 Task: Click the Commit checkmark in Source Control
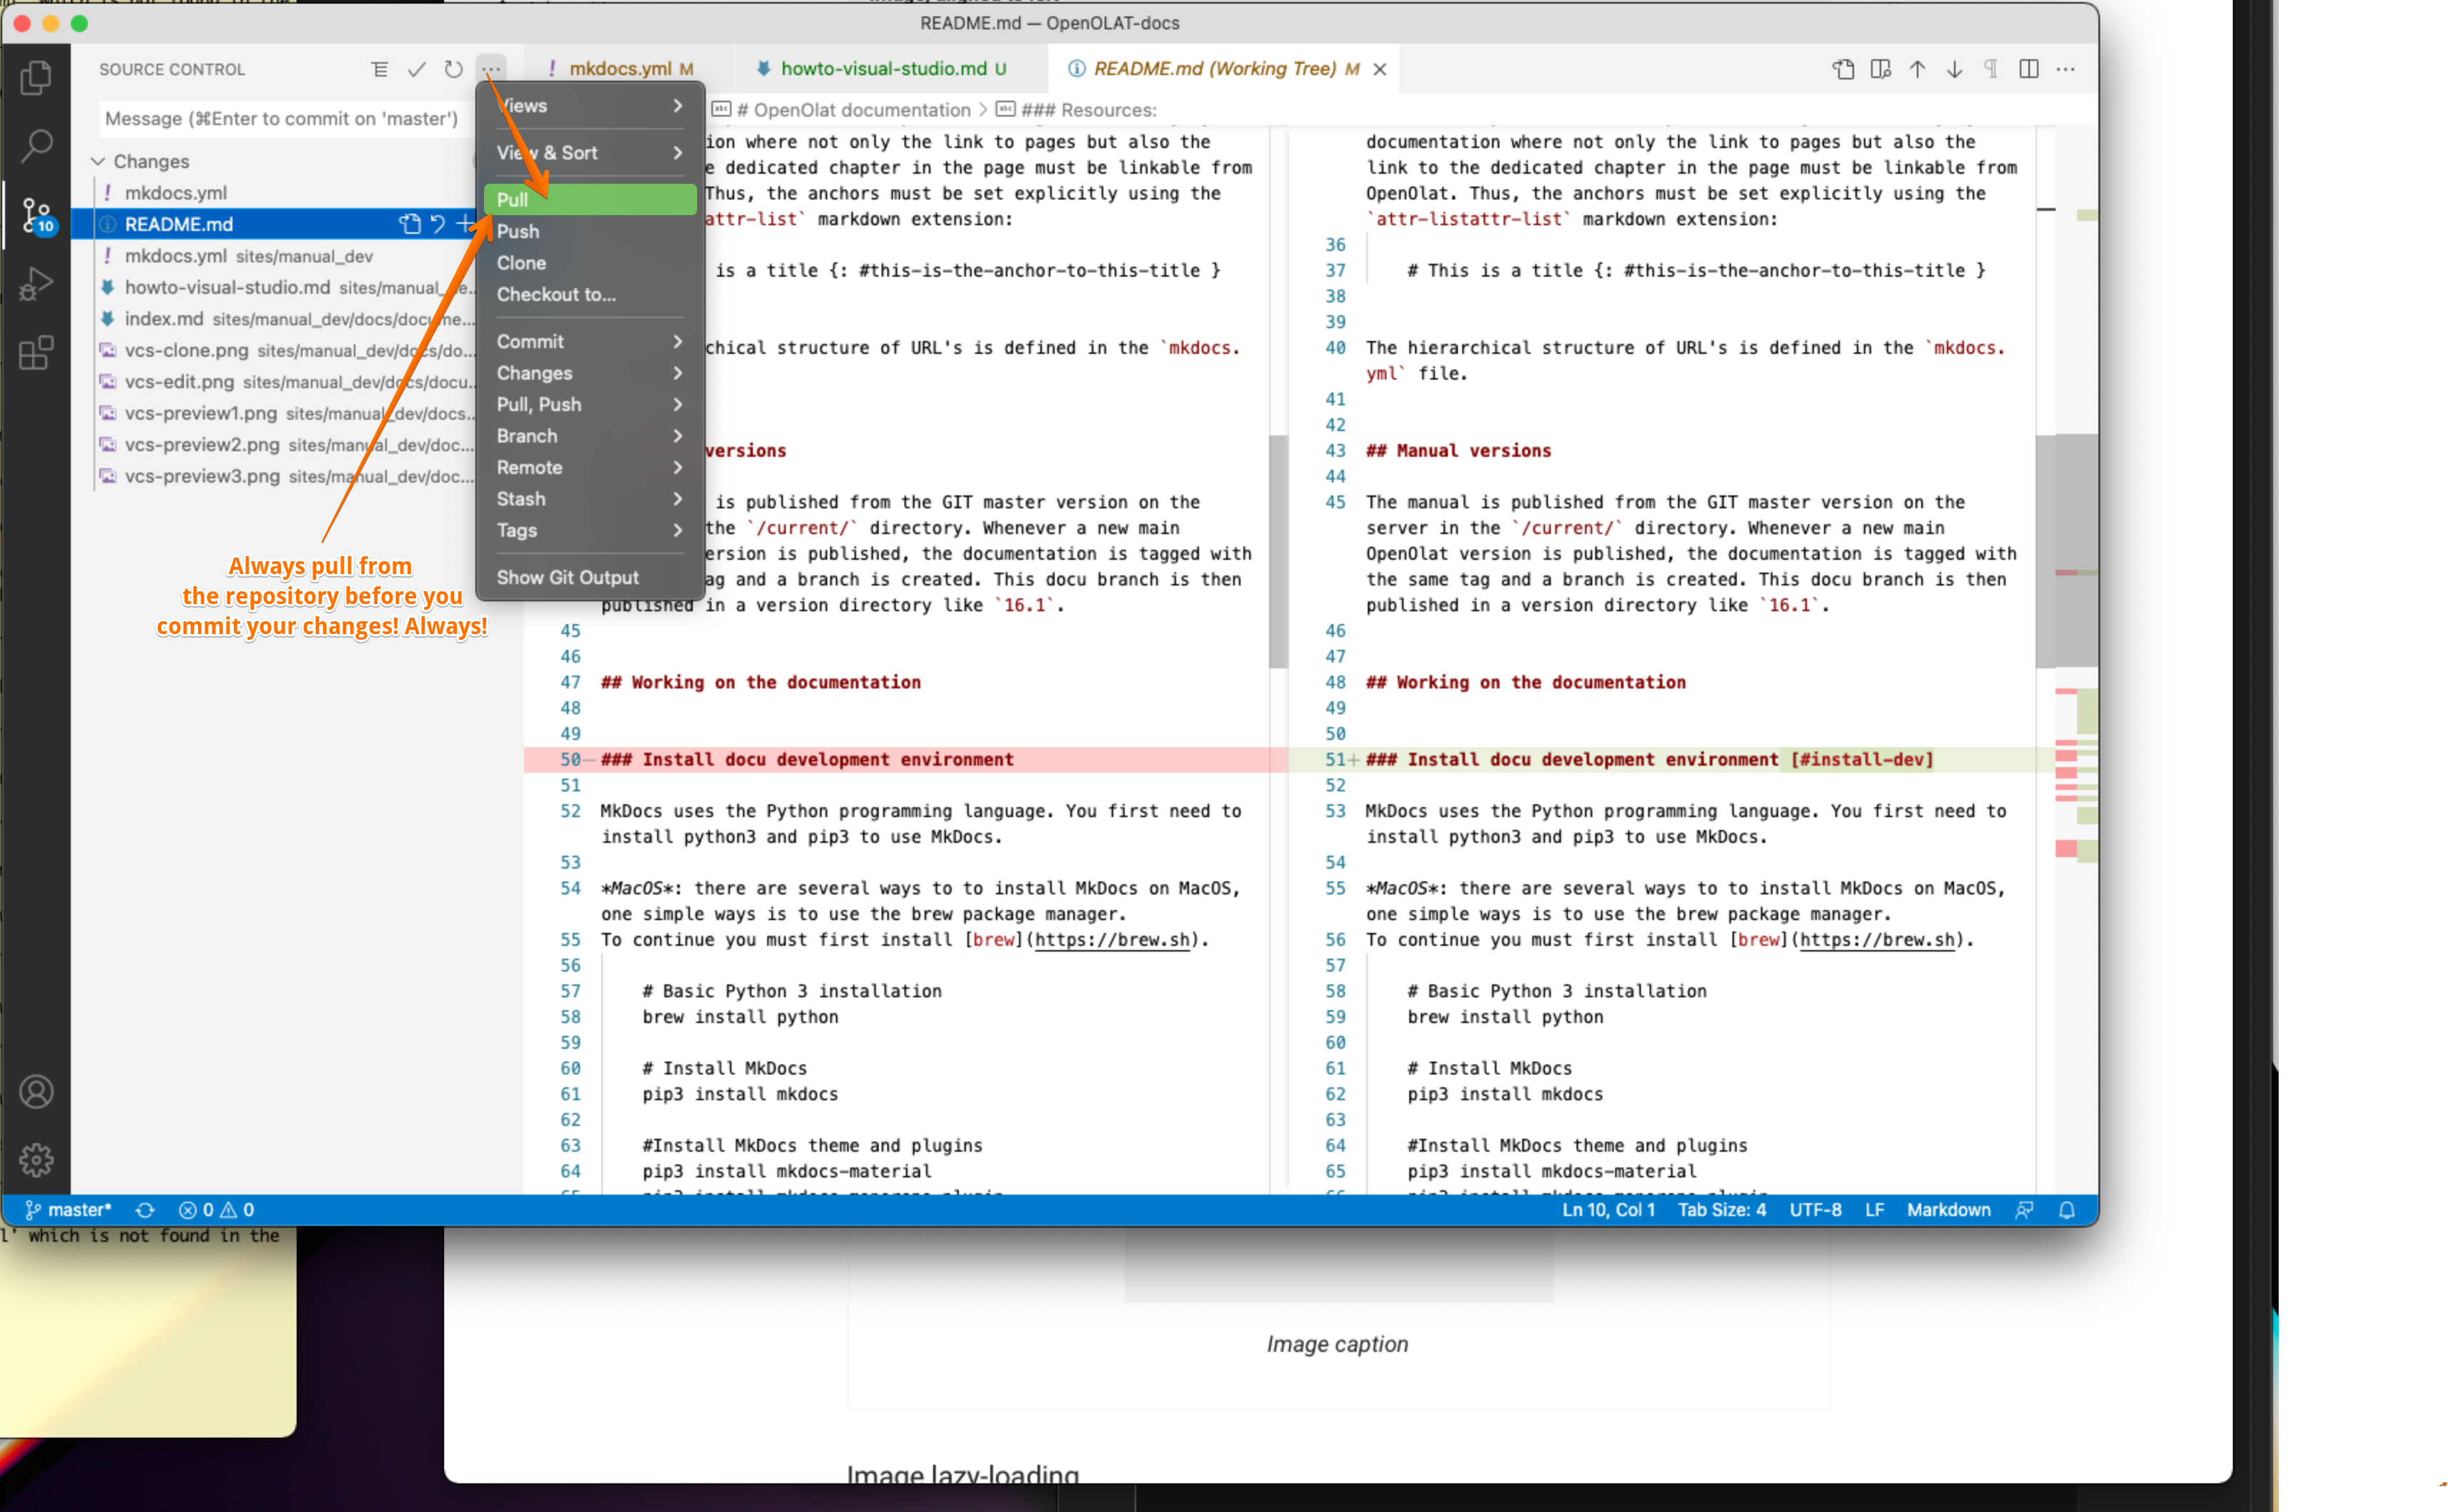click(416, 69)
